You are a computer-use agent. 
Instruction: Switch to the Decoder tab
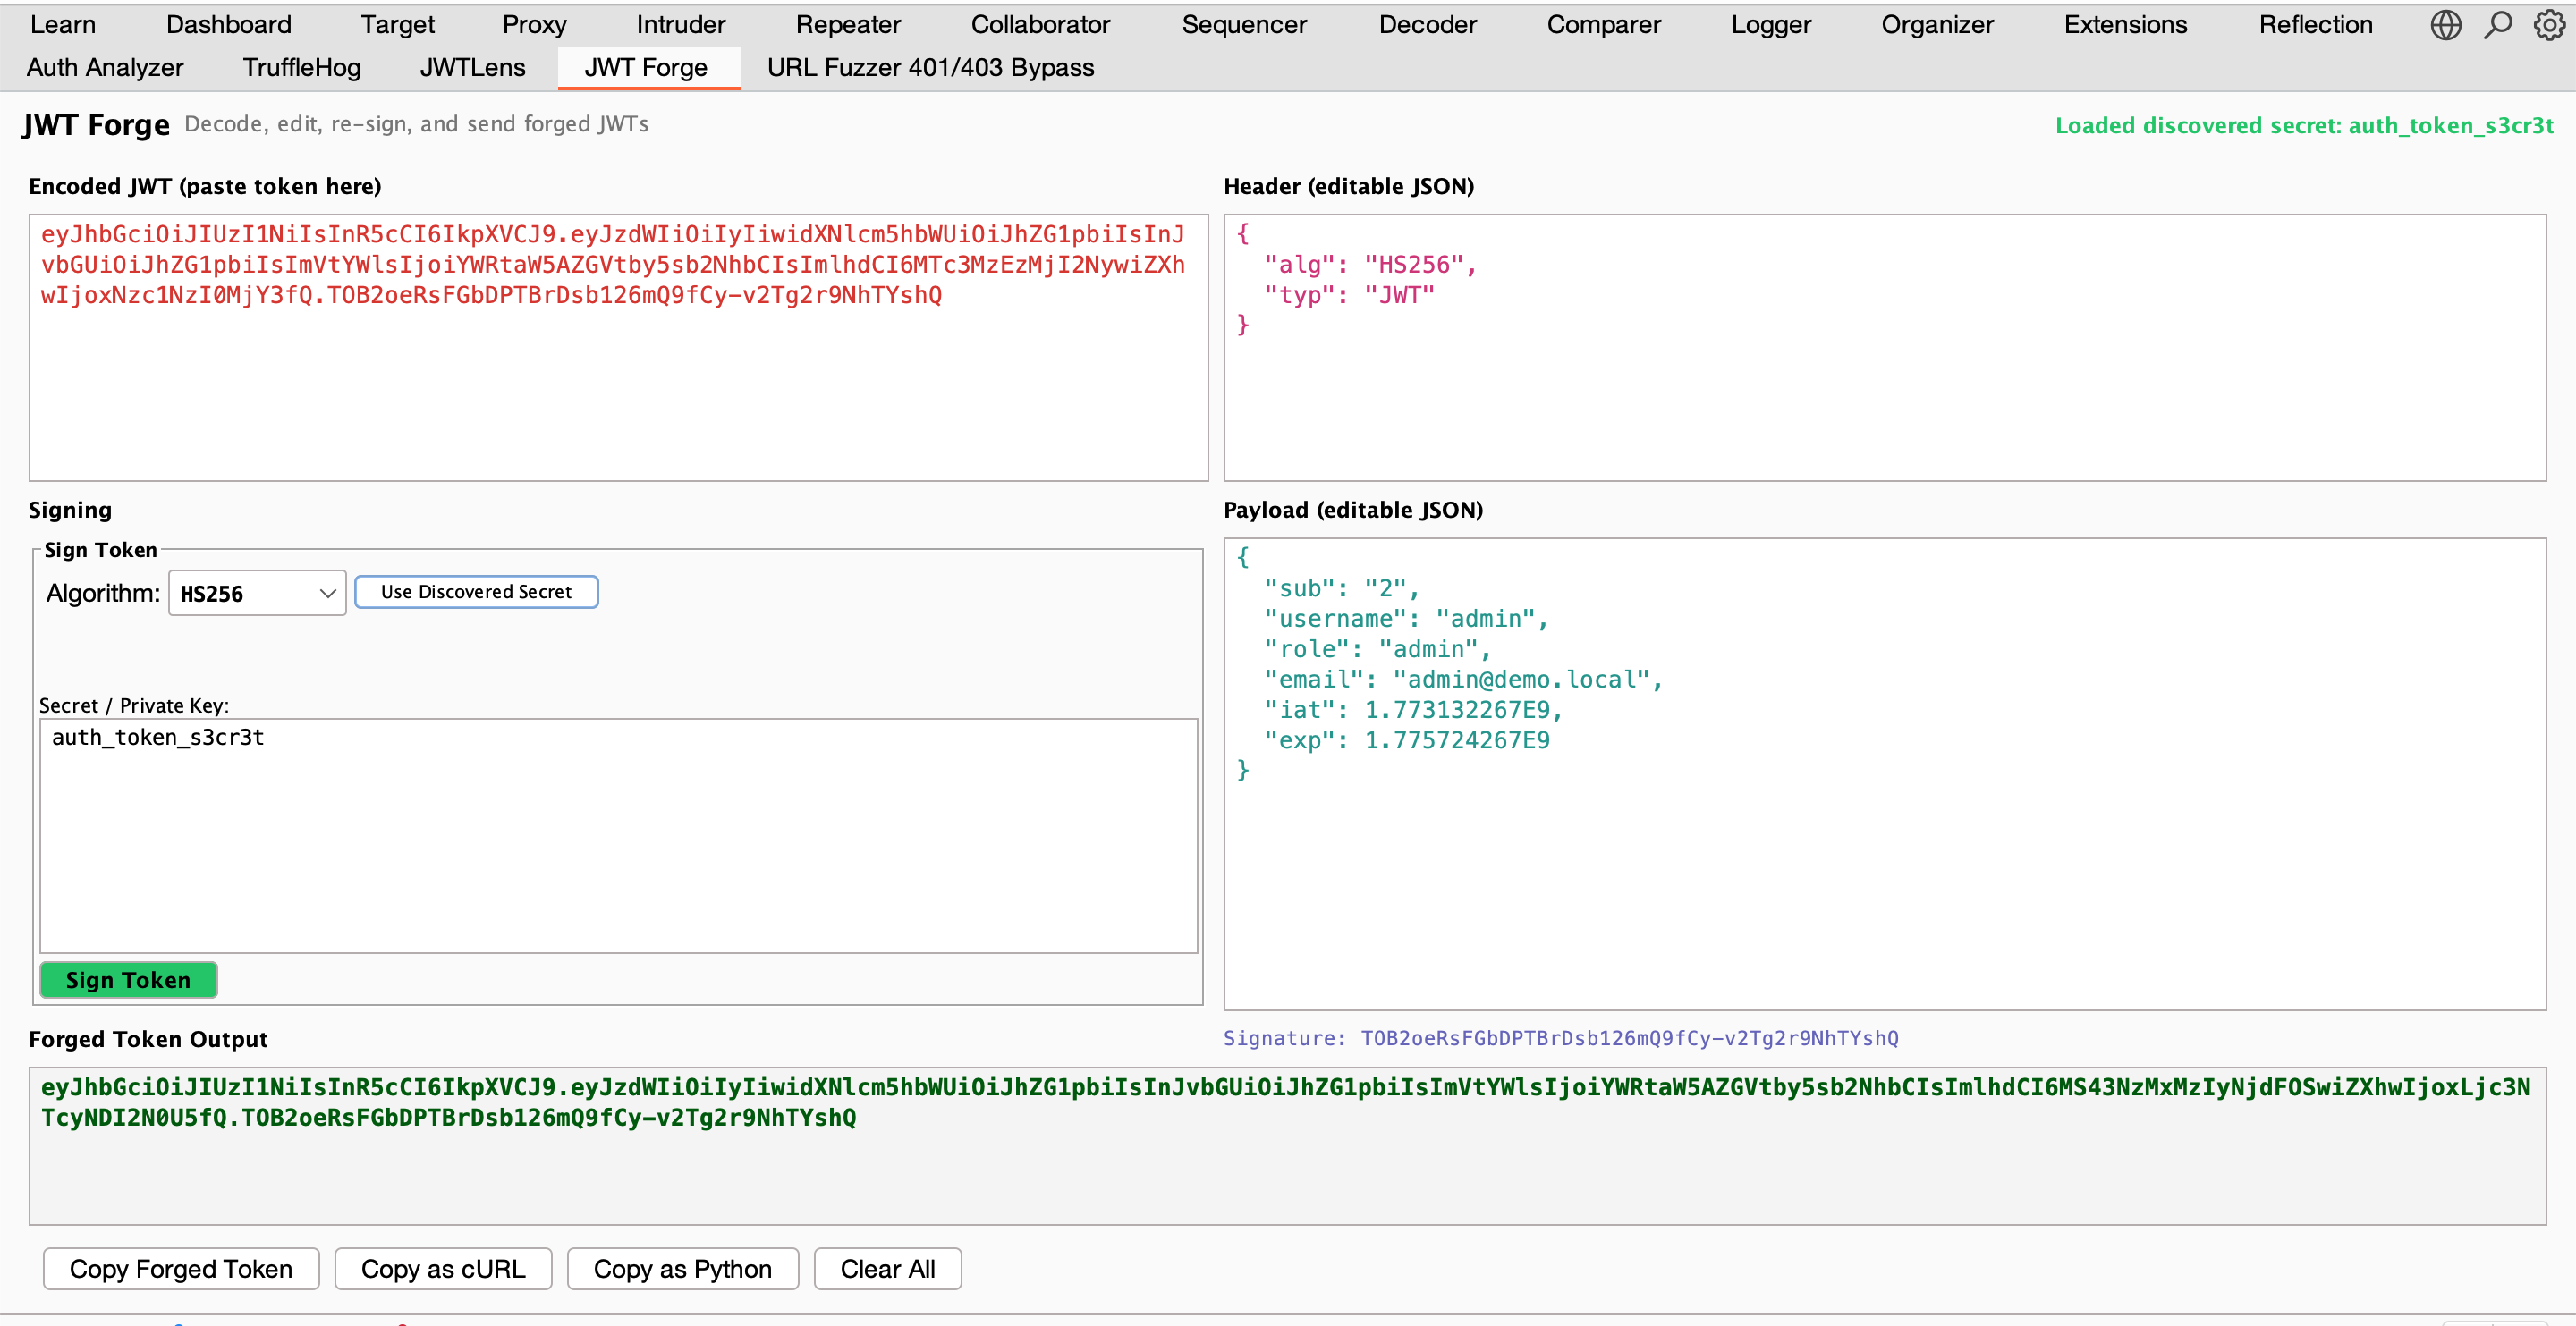(x=1427, y=24)
